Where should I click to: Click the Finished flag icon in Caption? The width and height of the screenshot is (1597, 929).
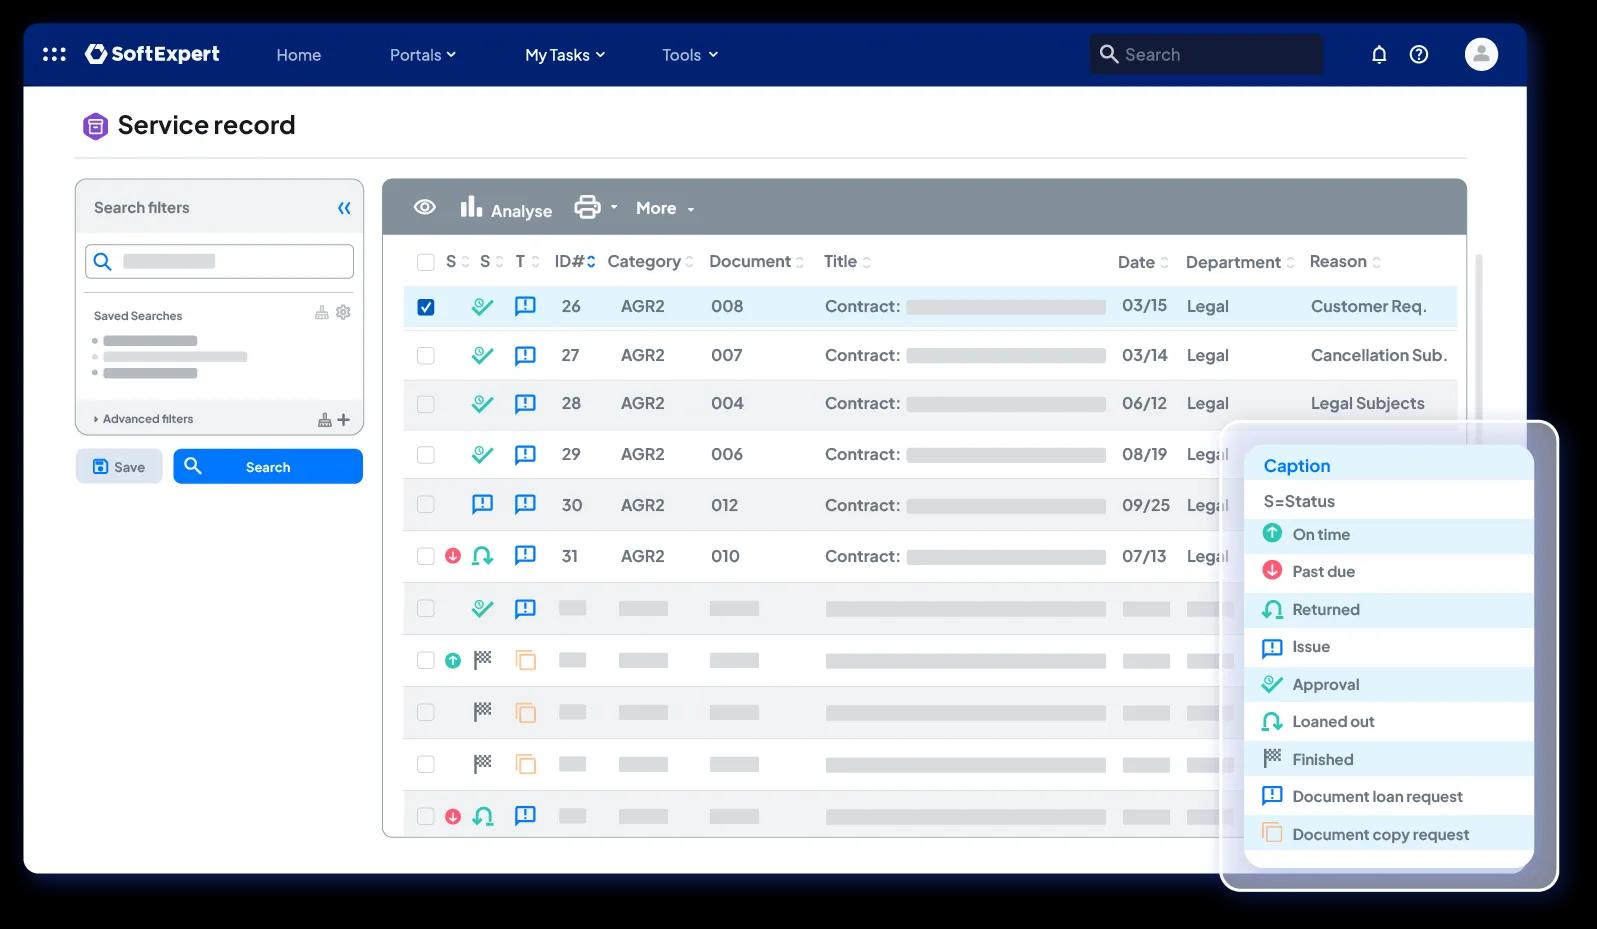(x=1272, y=758)
